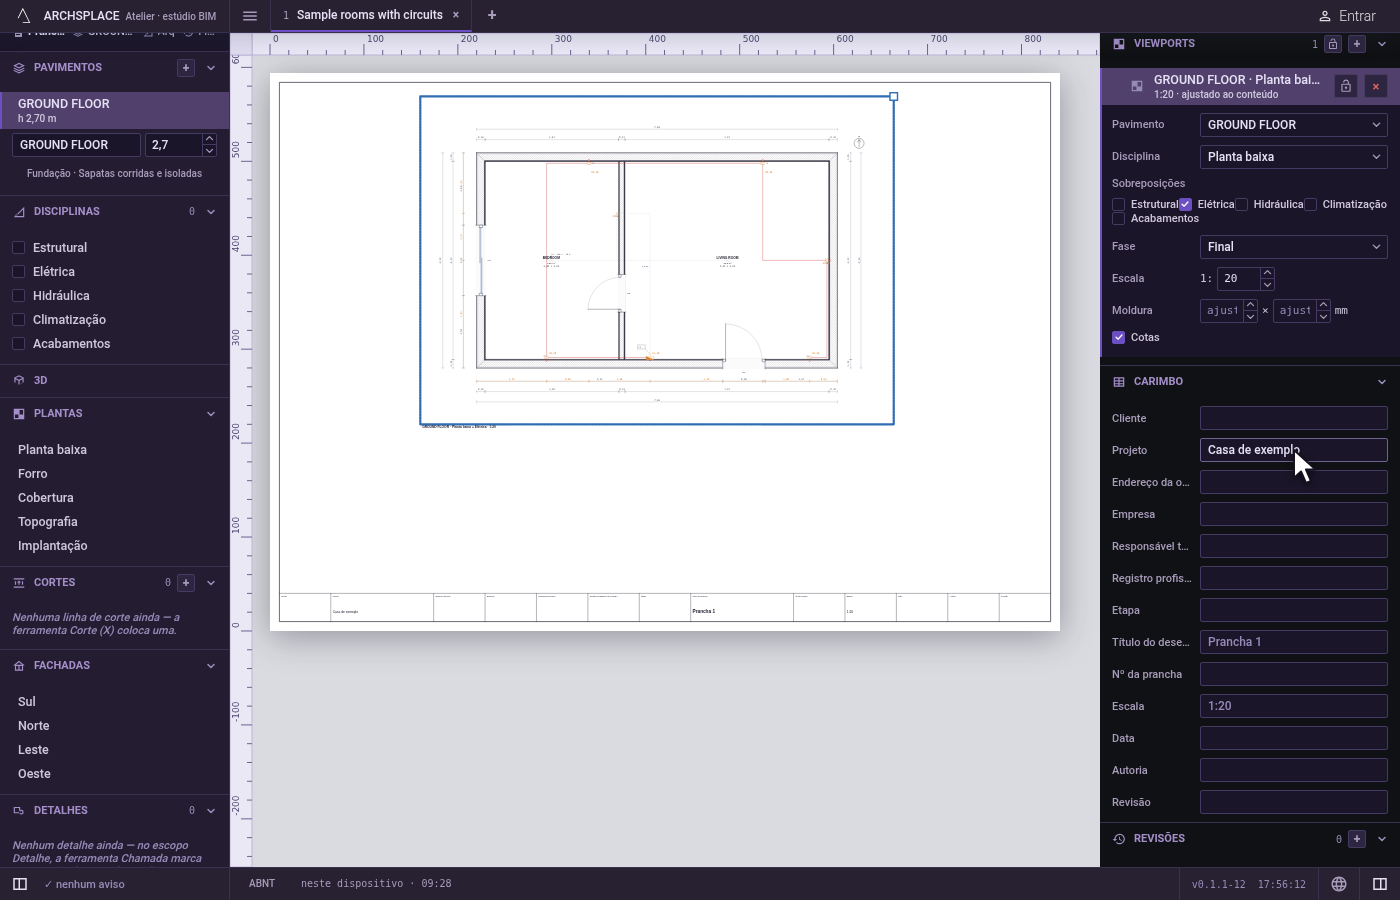This screenshot has height=900, width=1400.
Task: Uncheck the Elétrica overlay in Sobreposições
Action: [x=1185, y=204]
